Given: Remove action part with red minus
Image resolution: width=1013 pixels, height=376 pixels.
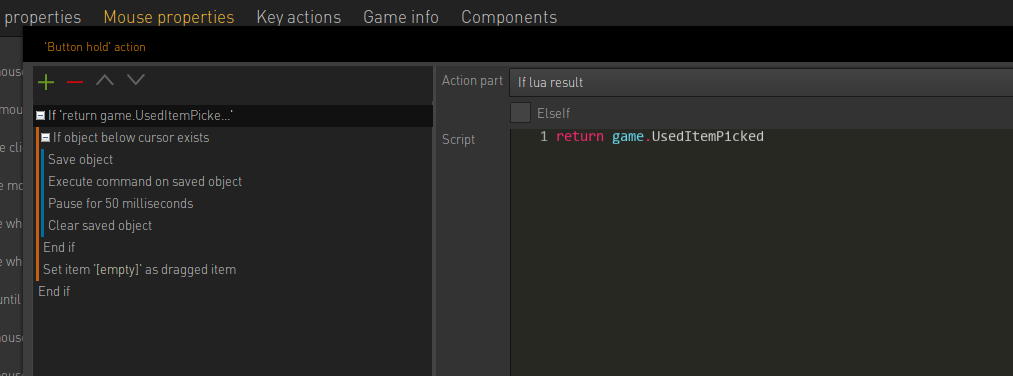Looking at the screenshot, I should click(x=75, y=82).
